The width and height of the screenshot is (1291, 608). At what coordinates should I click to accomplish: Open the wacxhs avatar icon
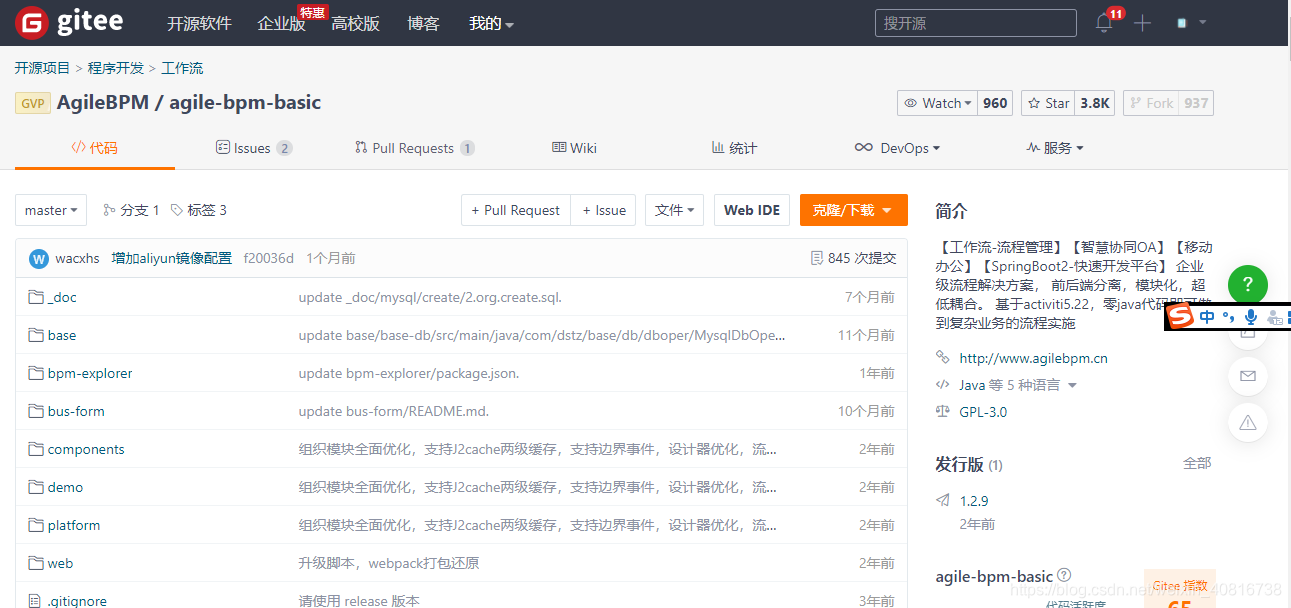[x=39, y=258]
